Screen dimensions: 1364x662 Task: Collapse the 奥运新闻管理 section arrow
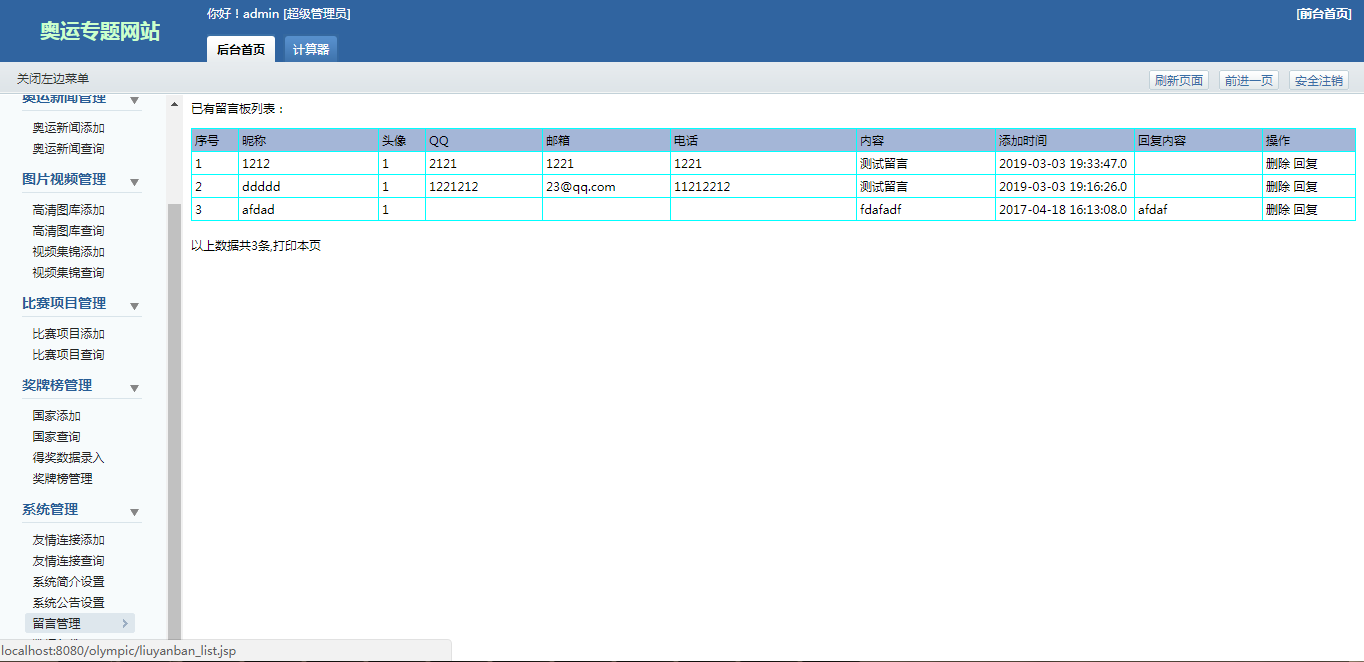pyautogui.click(x=134, y=100)
